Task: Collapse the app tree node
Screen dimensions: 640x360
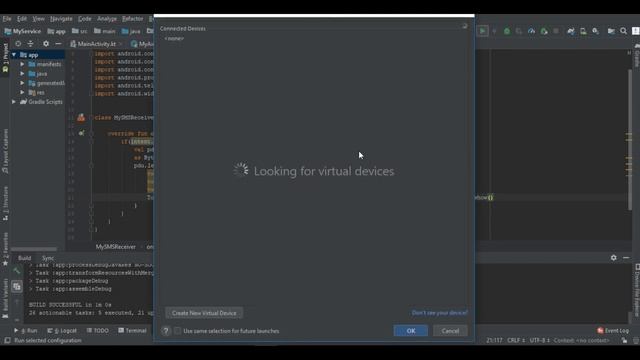Action: (14, 55)
